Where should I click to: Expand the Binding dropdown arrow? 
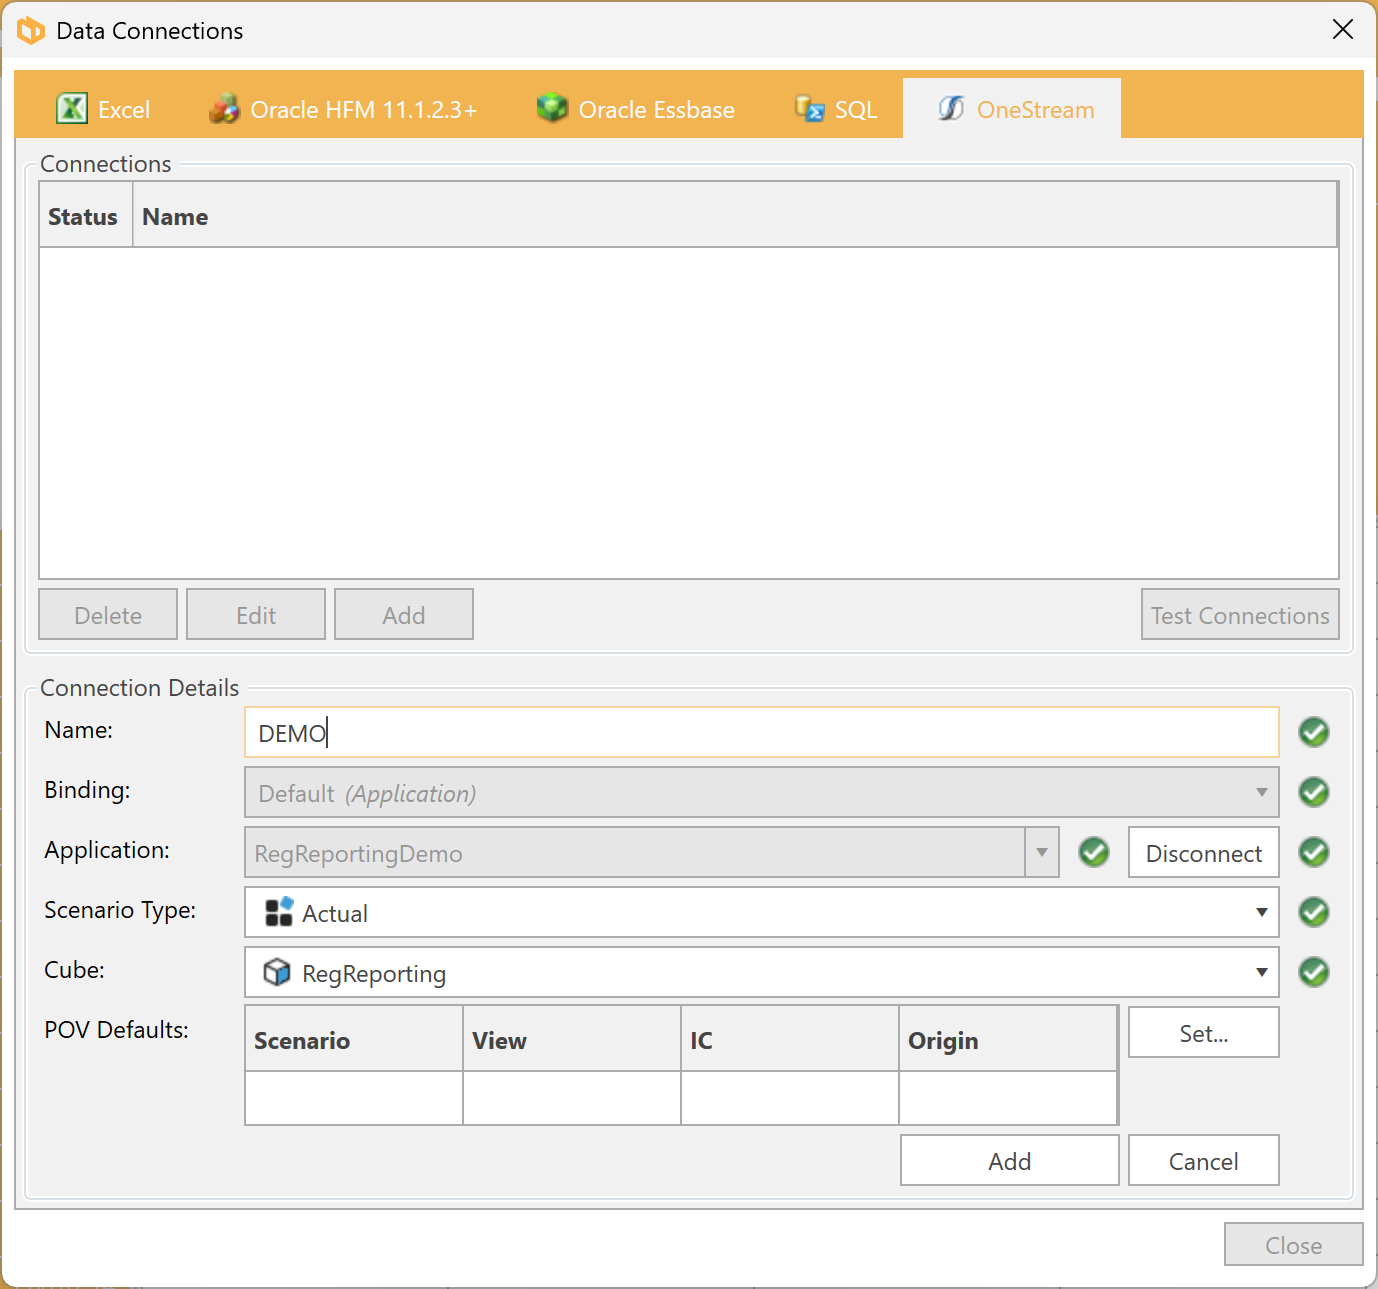coord(1262,792)
